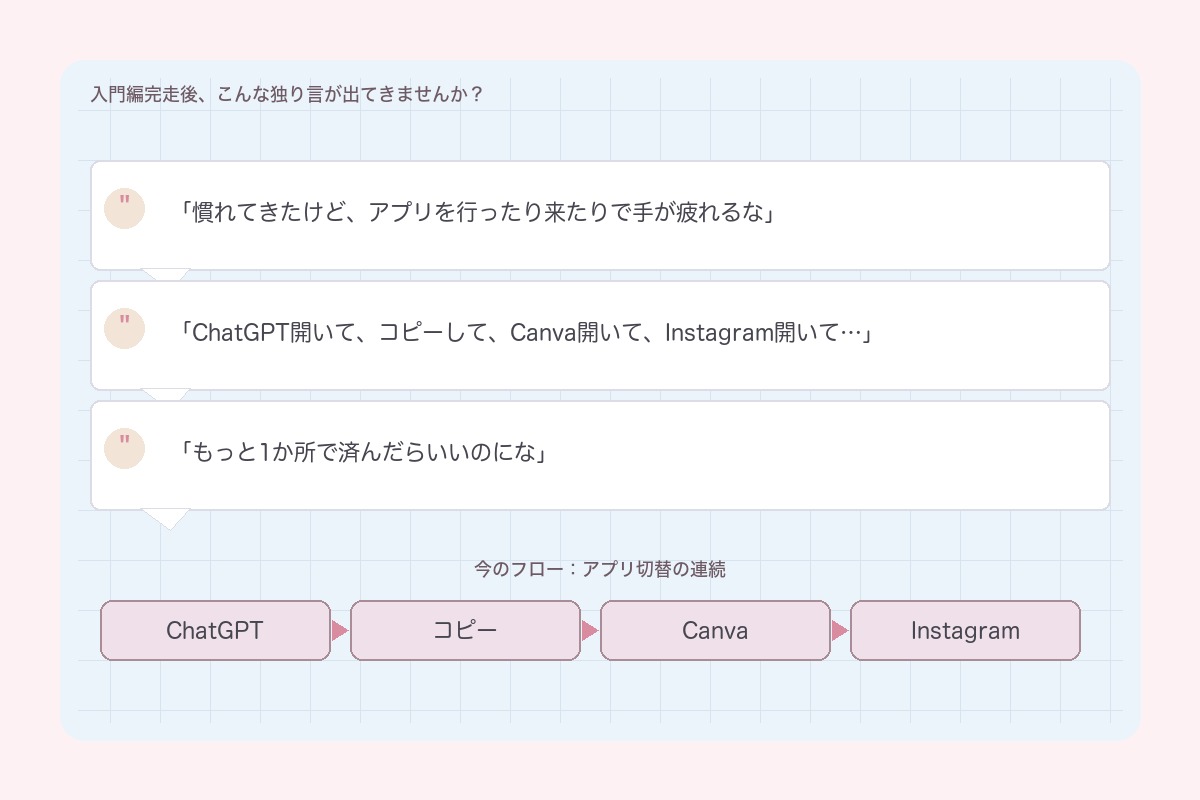The height and width of the screenshot is (800, 1200).
Task: Click quote icon beside ChatGPT開いて quote
Action: tap(125, 329)
